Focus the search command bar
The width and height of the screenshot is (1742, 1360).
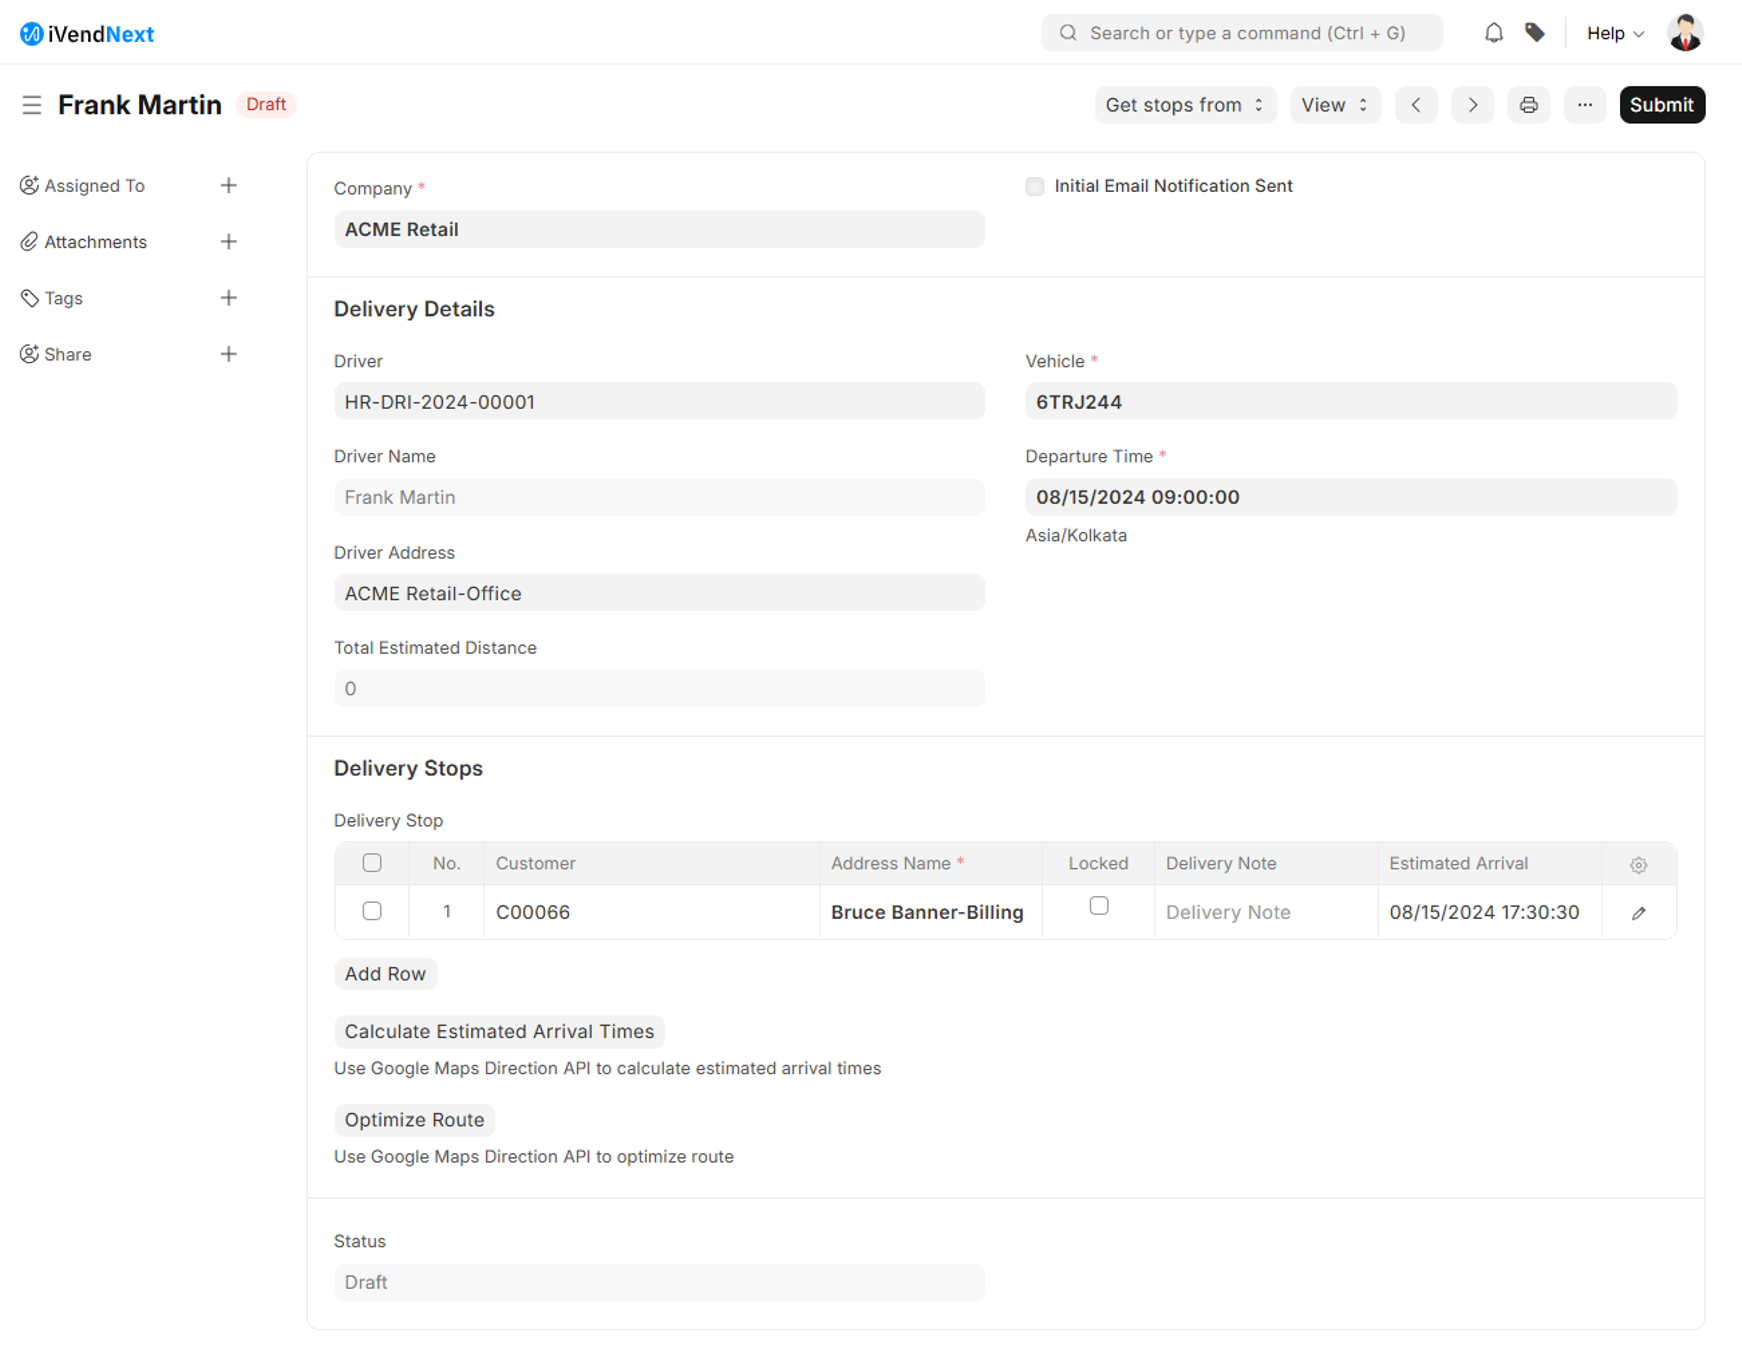[1242, 33]
